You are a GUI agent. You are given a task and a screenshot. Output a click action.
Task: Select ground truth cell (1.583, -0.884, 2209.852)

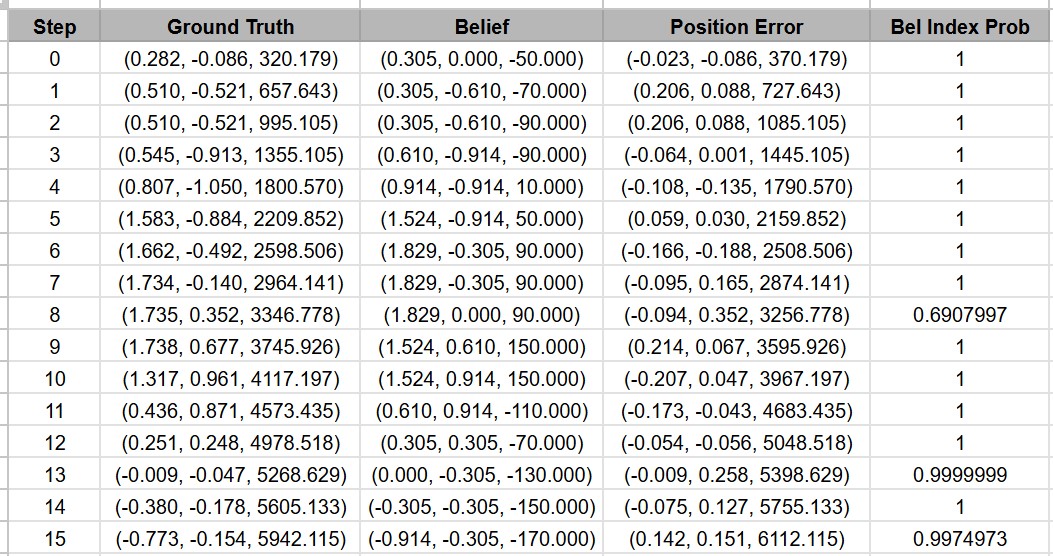pos(230,219)
